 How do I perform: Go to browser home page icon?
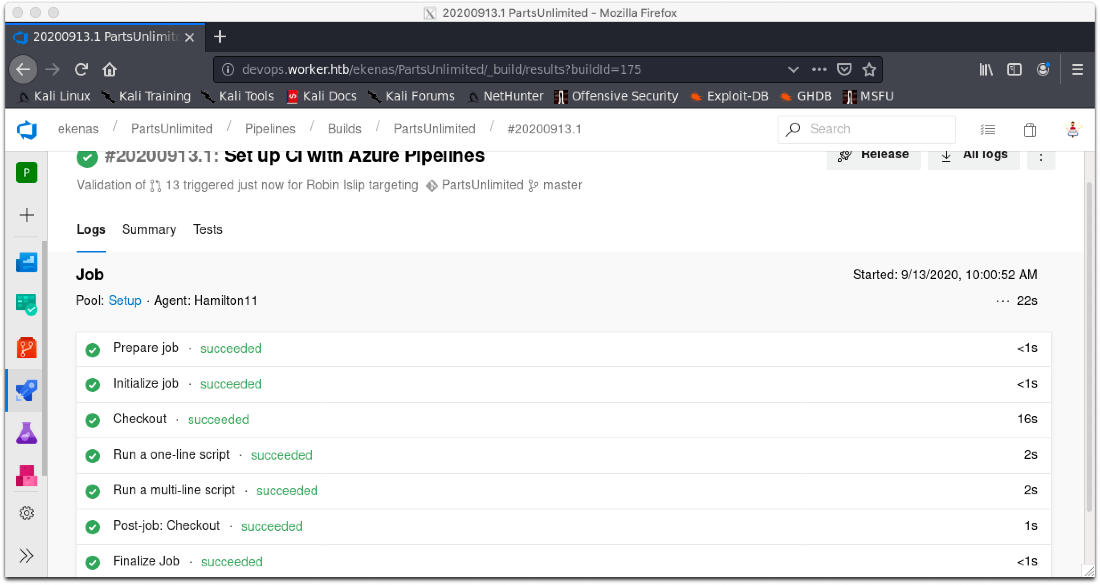tap(109, 69)
